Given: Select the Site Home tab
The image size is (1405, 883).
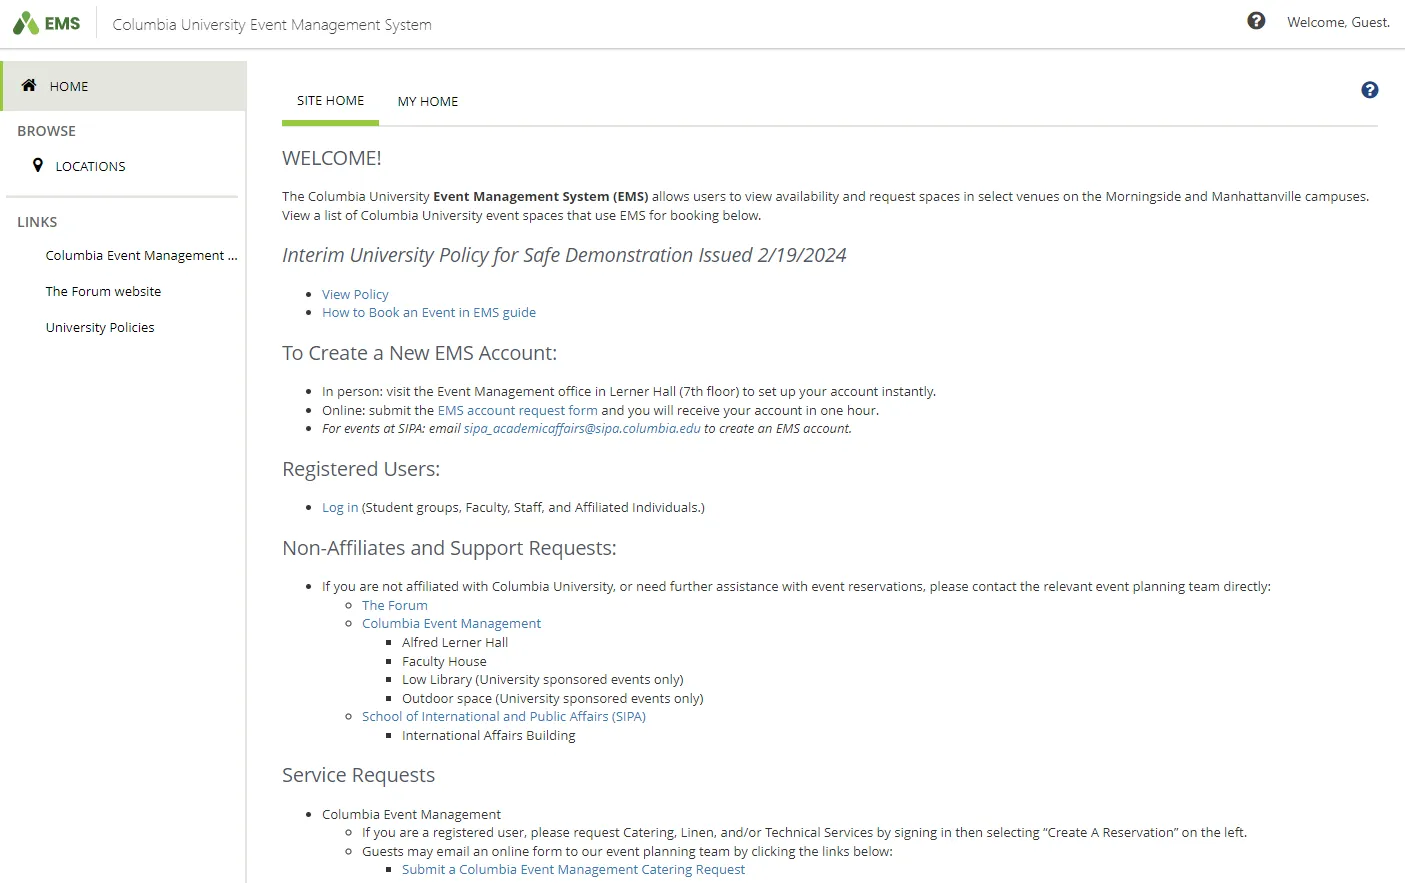Looking at the screenshot, I should [x=330, y=101].
